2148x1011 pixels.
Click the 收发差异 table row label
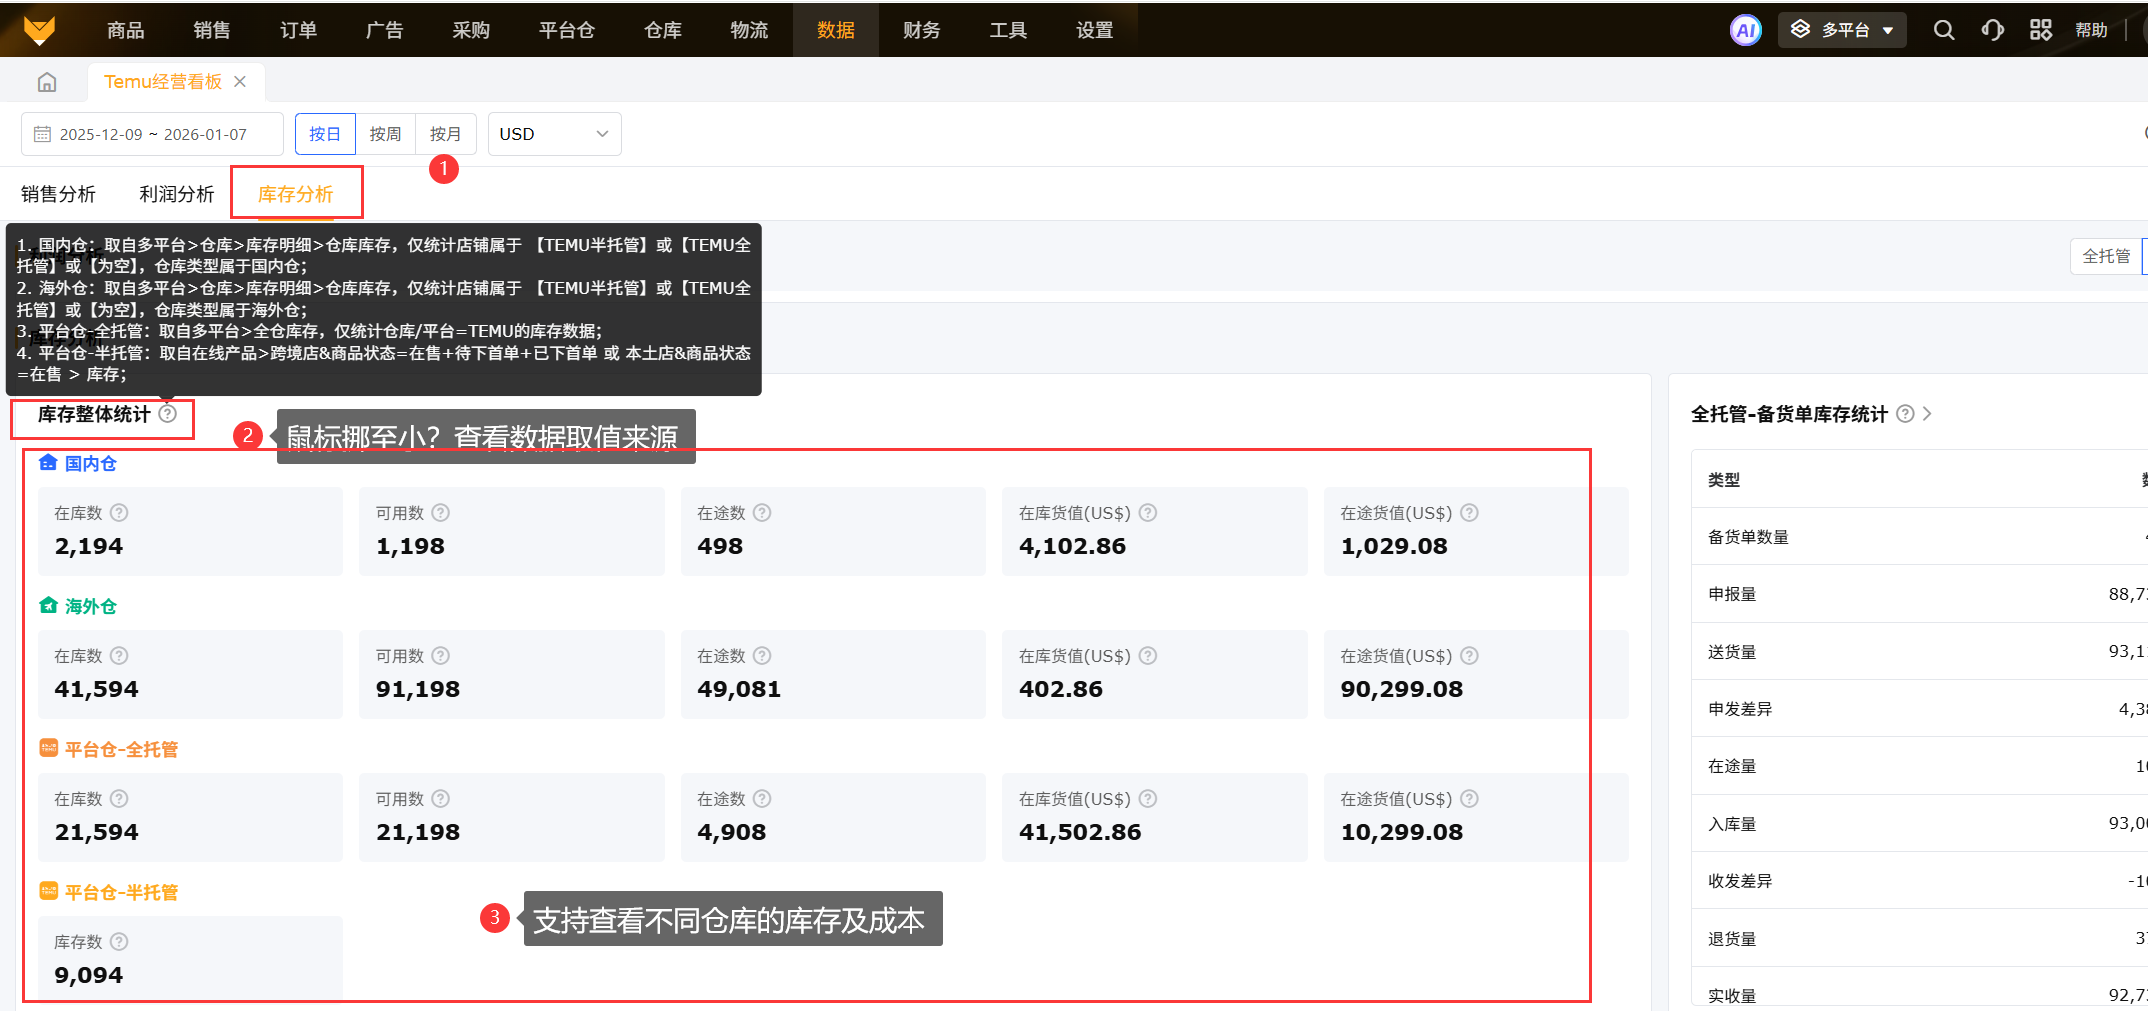(x=1740, y=881)
